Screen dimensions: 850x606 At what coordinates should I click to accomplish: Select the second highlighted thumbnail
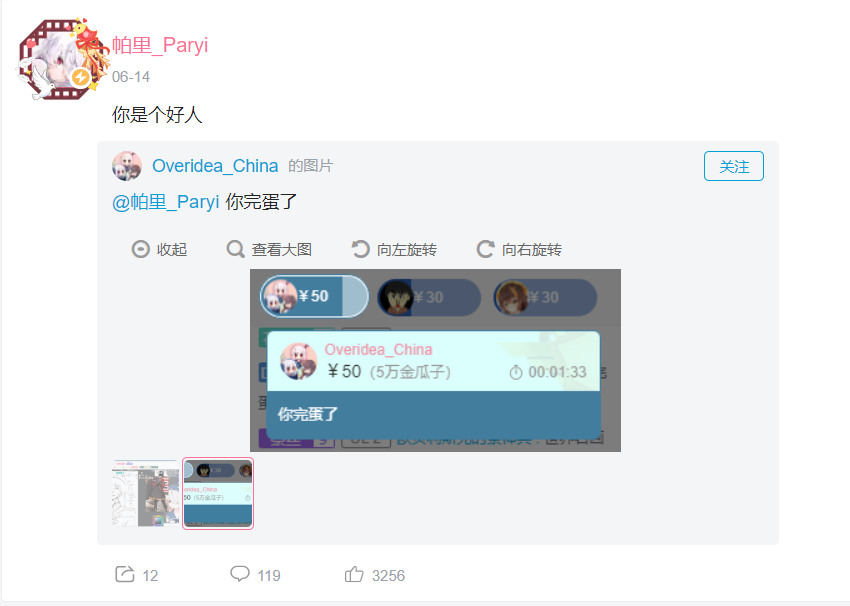tap(218, 493)
